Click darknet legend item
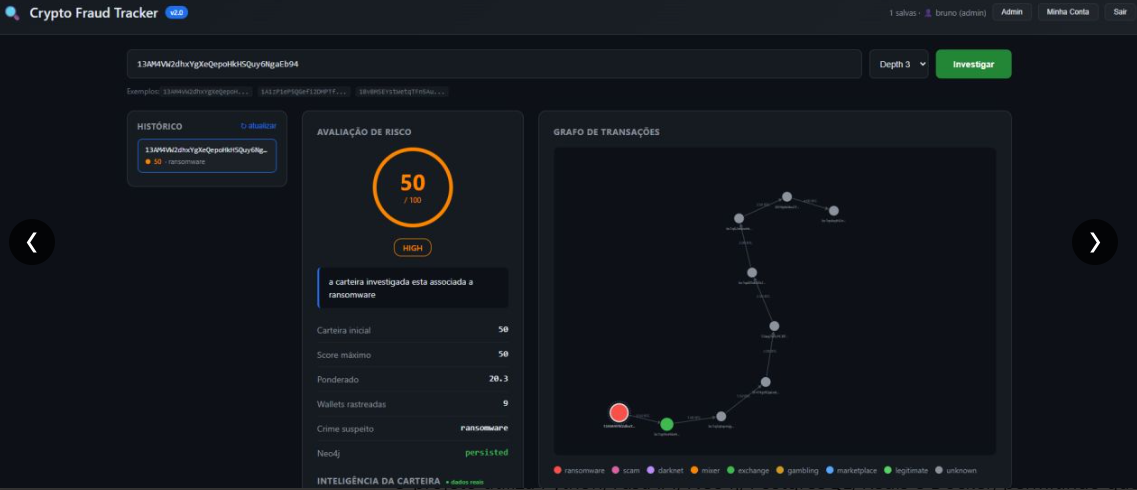 666,470
